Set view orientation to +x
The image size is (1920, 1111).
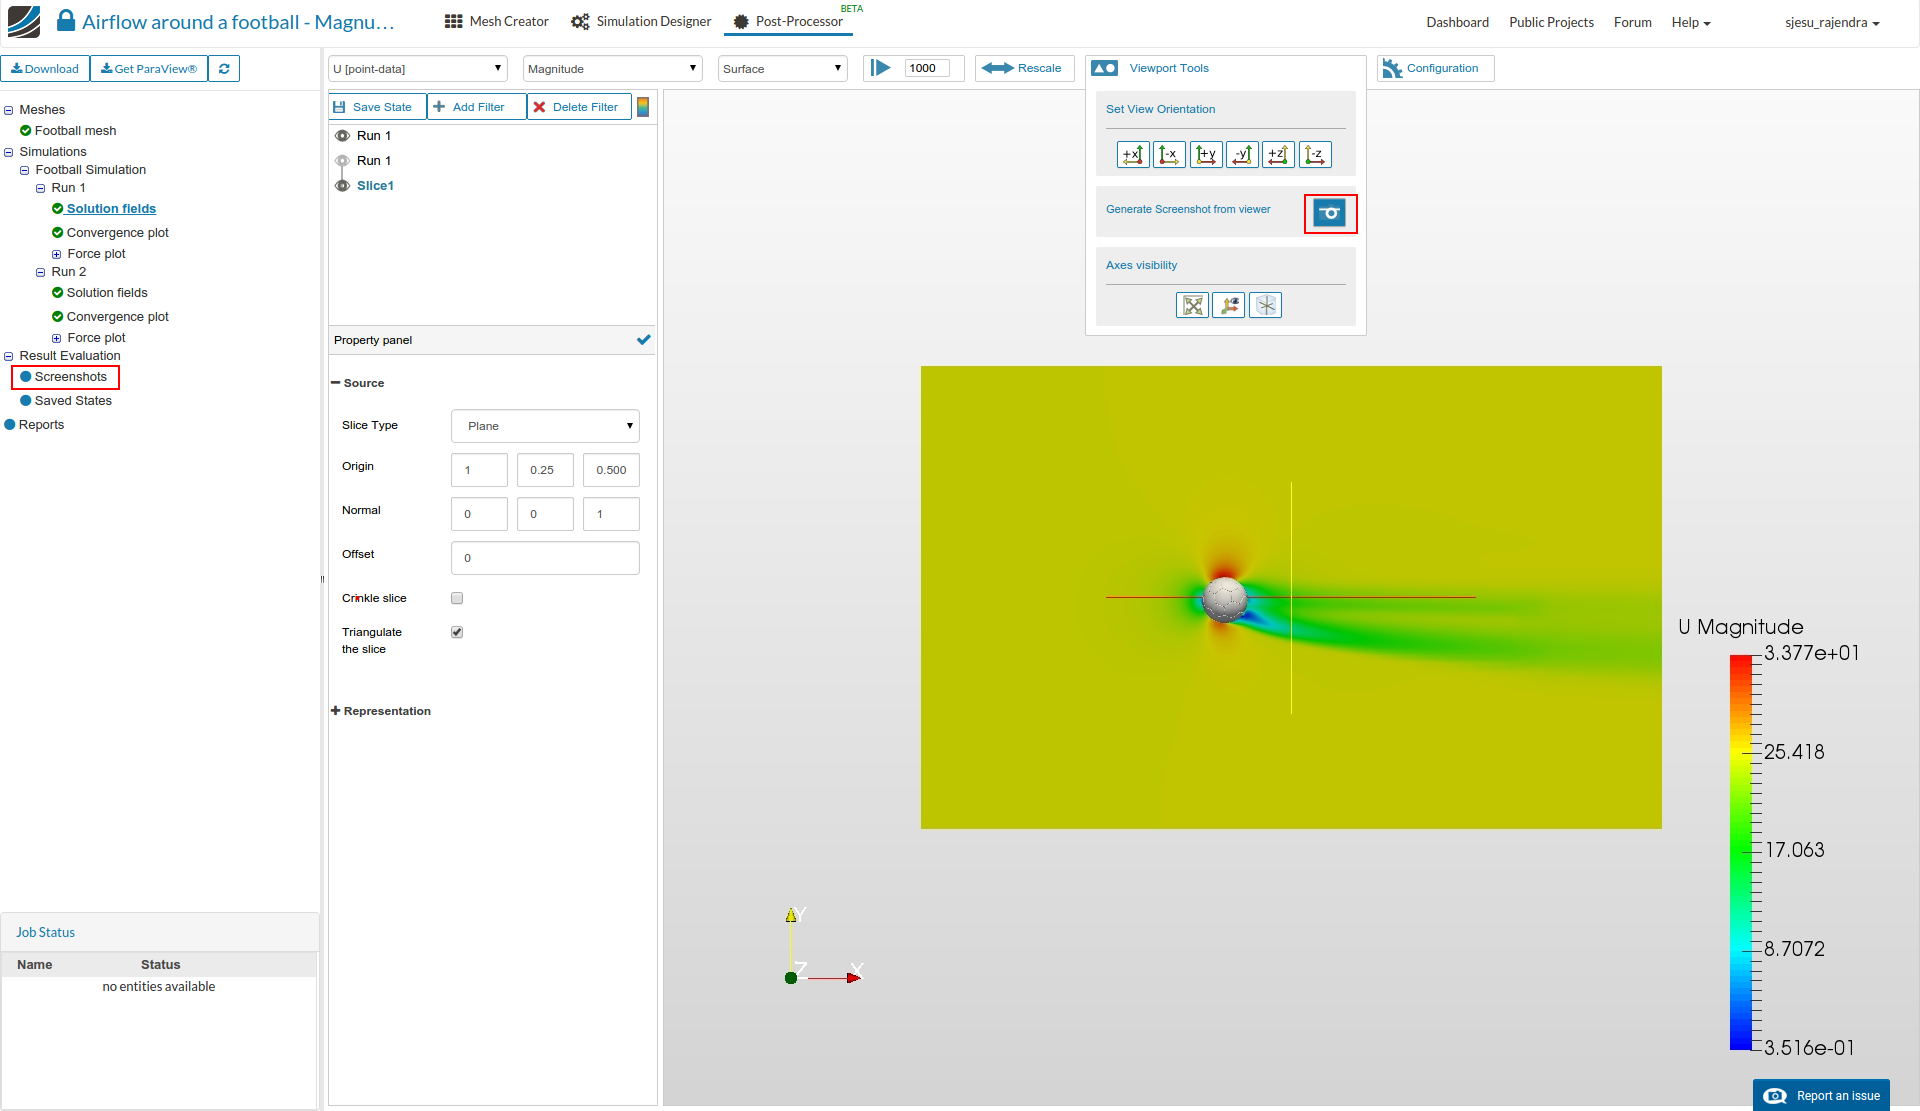point(1133,155)
